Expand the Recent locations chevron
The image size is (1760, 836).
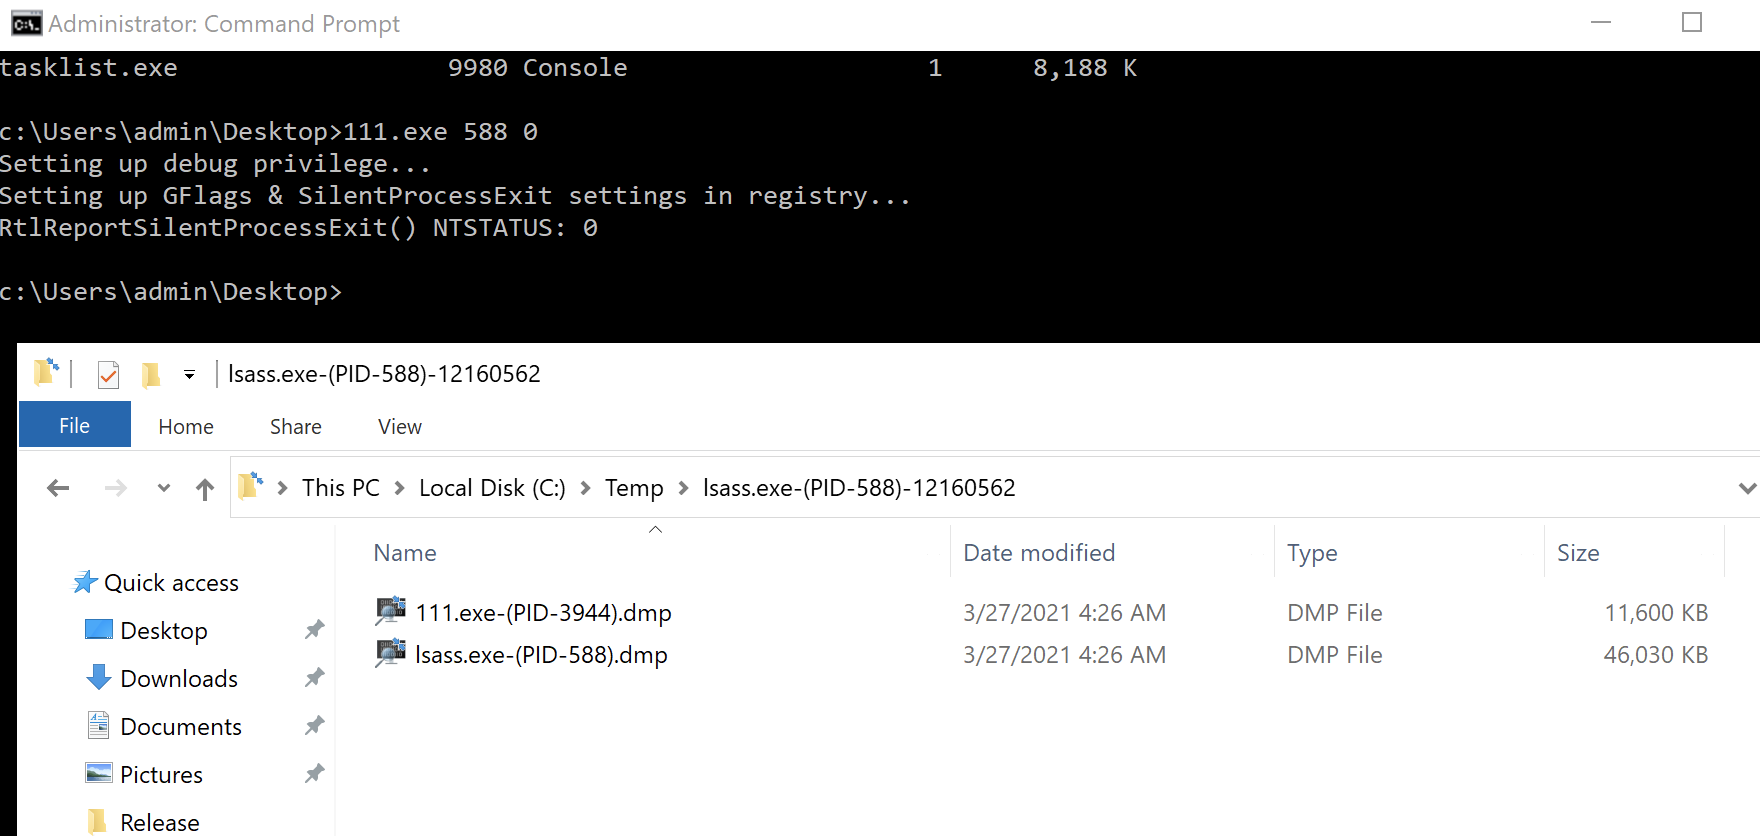click(x=164, y=488)
